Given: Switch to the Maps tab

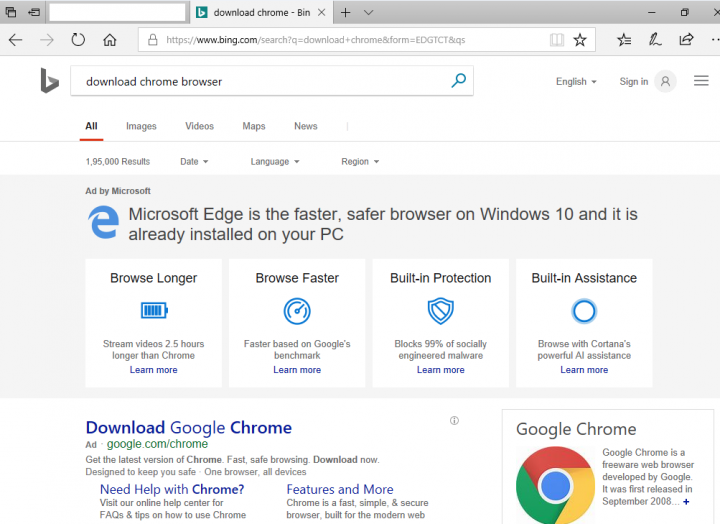Looking at the screenshot, I should tap(254, 126).
